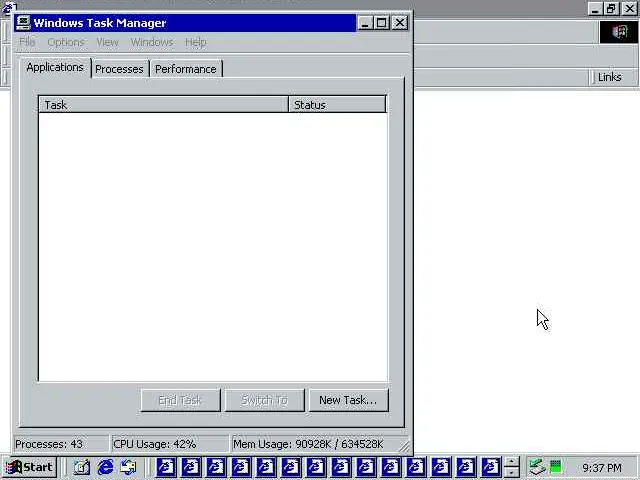
Task: Click the network connection tray icon
Action: click(536, 467)
